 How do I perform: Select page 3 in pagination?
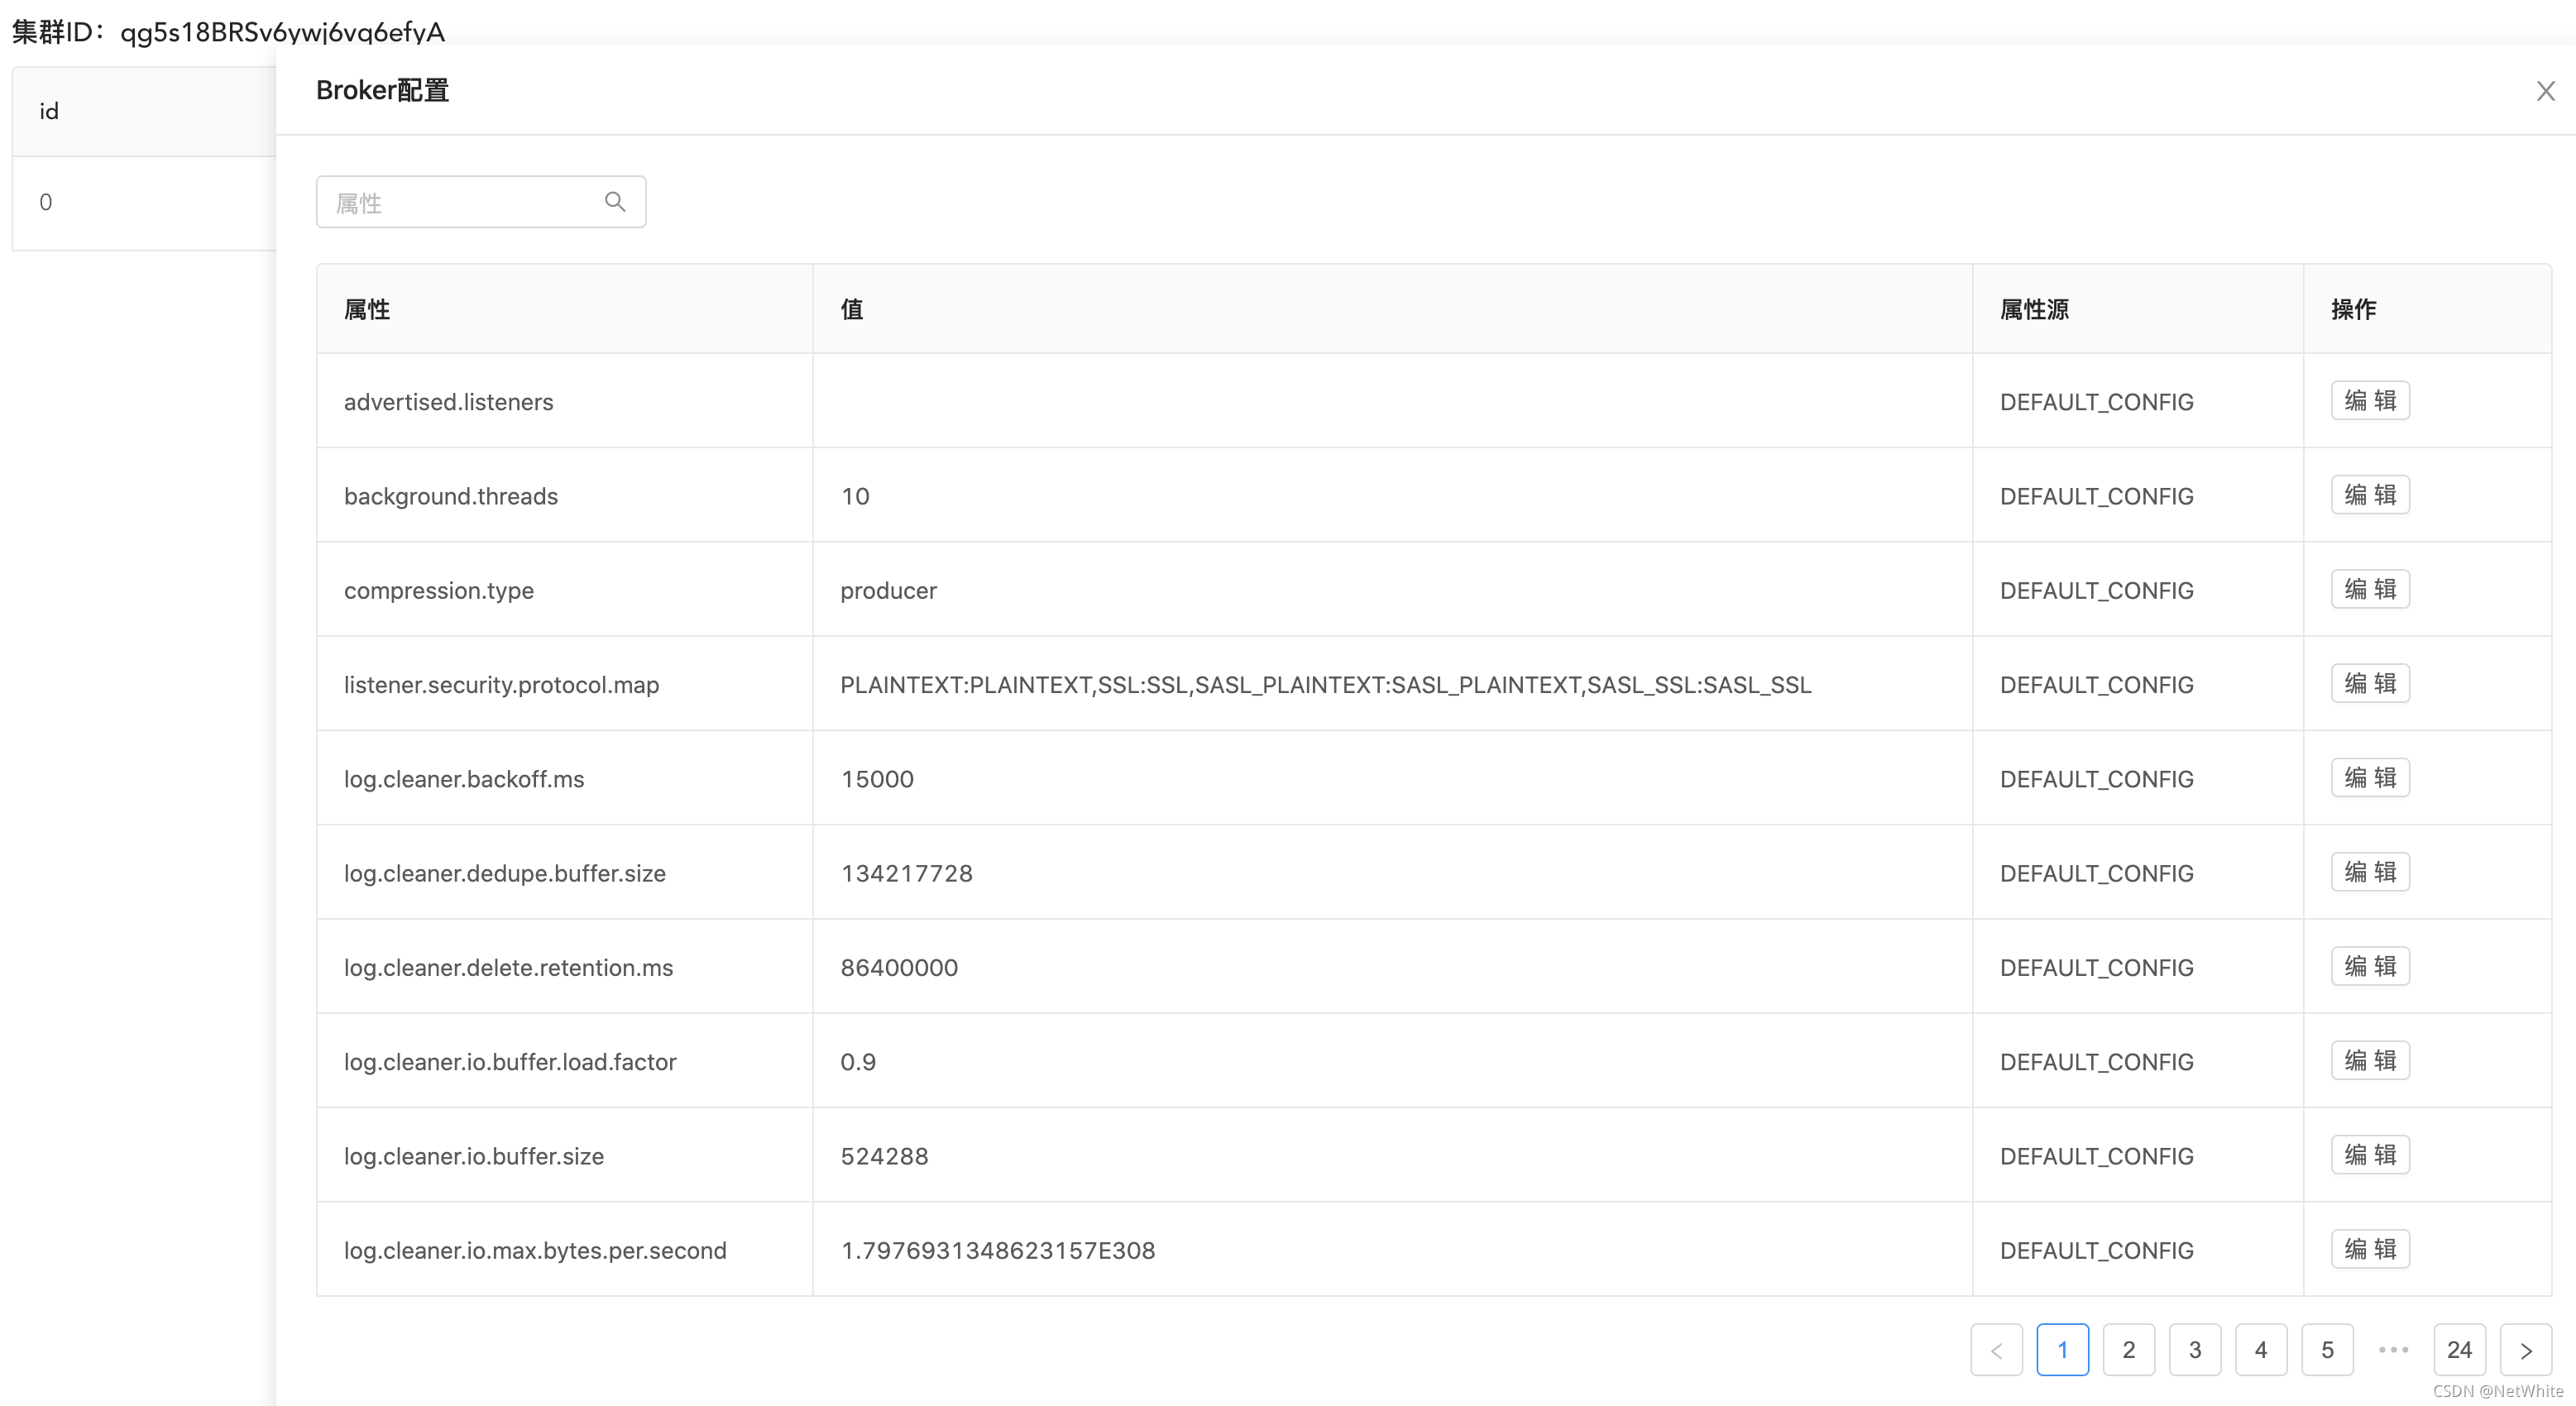[2194, 1350]
